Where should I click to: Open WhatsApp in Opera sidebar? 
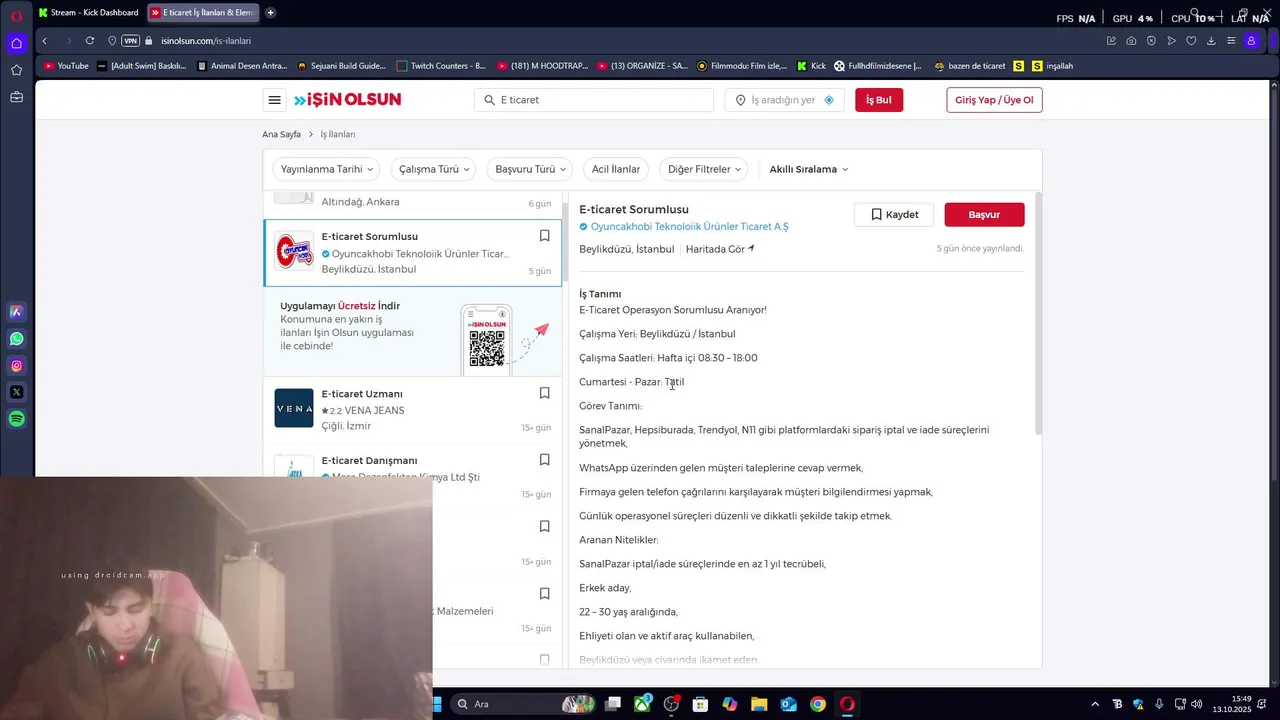pos(16,339)
